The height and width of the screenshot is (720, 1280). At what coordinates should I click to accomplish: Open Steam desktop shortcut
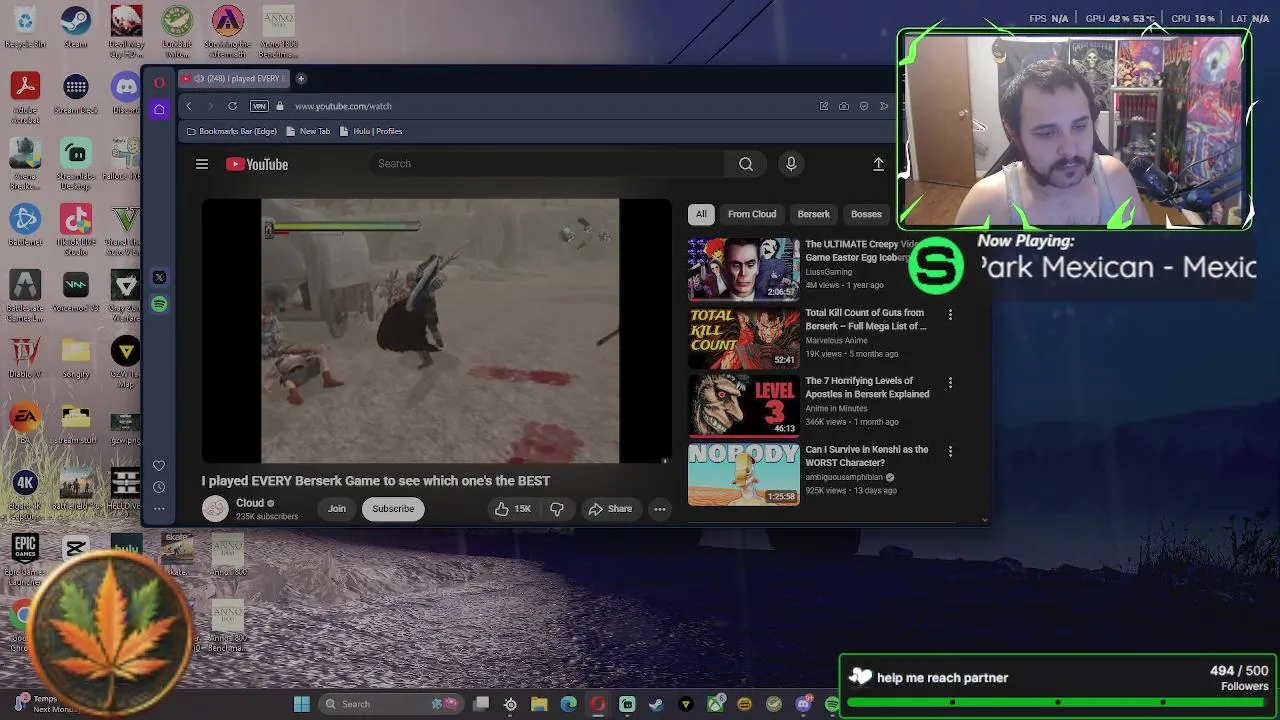[x=75, y=27]
